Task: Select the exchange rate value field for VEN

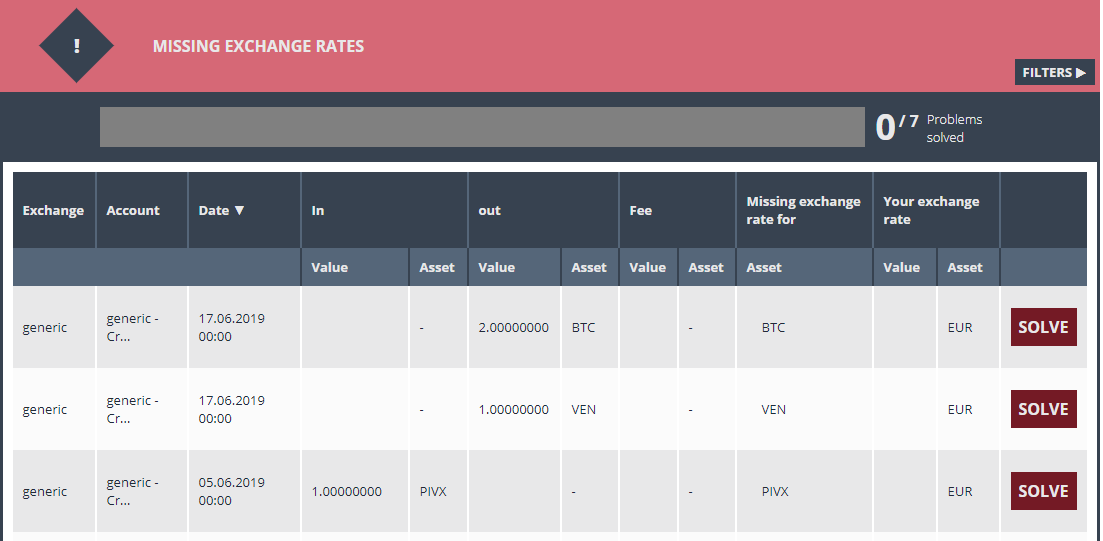Action: pyautogui.click(x=905, y=409)
